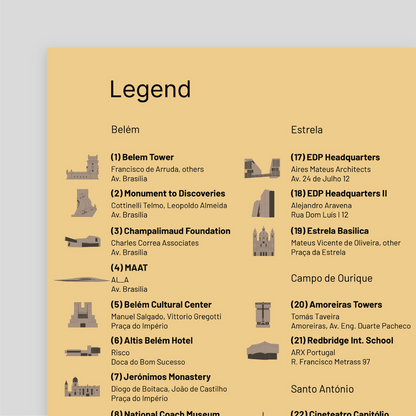416x416 pixels.
Task: Click the (7) Jerónimos Monastery title
Action: tap(161, 377)
